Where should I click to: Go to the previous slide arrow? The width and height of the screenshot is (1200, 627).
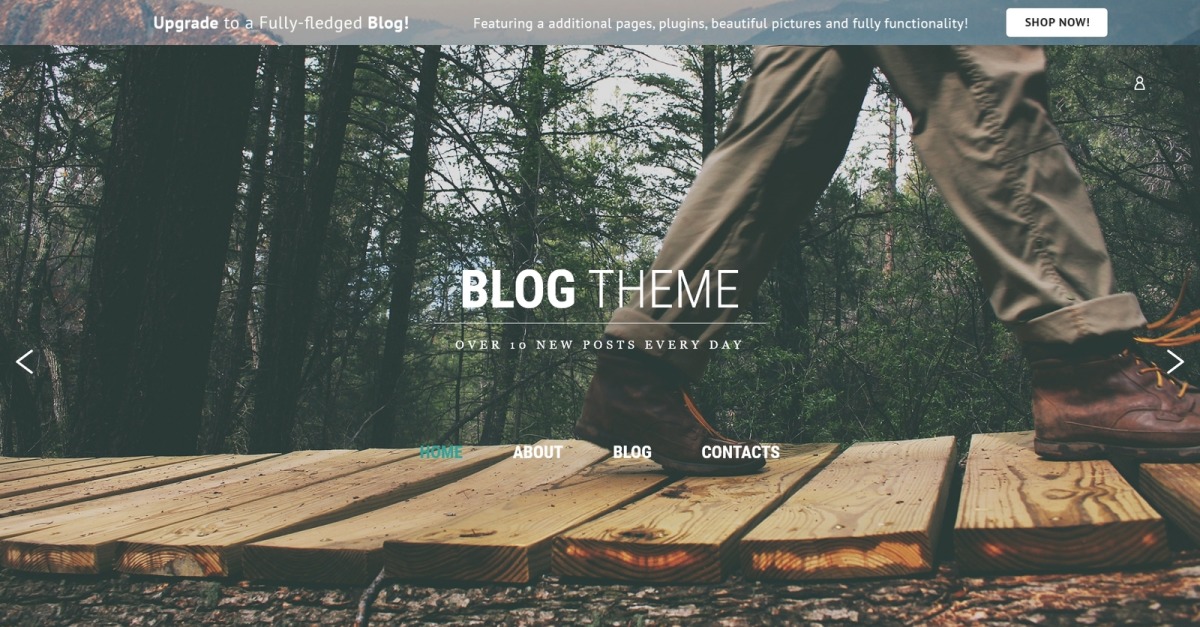pyautogui.click(x=25, y=362)
